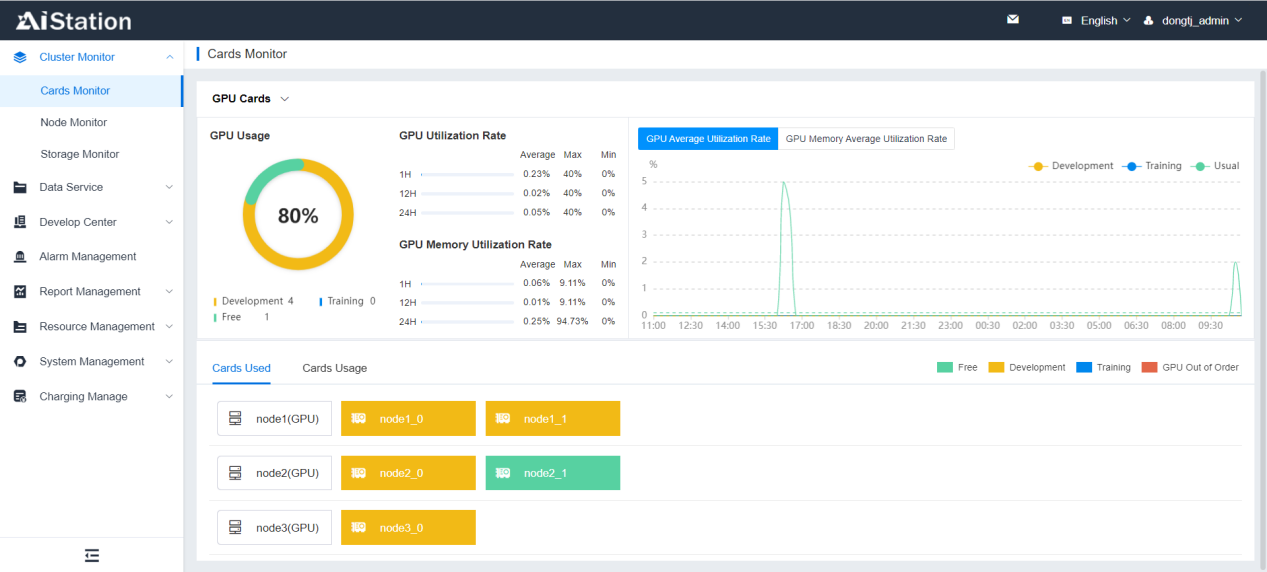Click the System Management icon
The image size is (1267, 572).
click(x=20, y=362)
